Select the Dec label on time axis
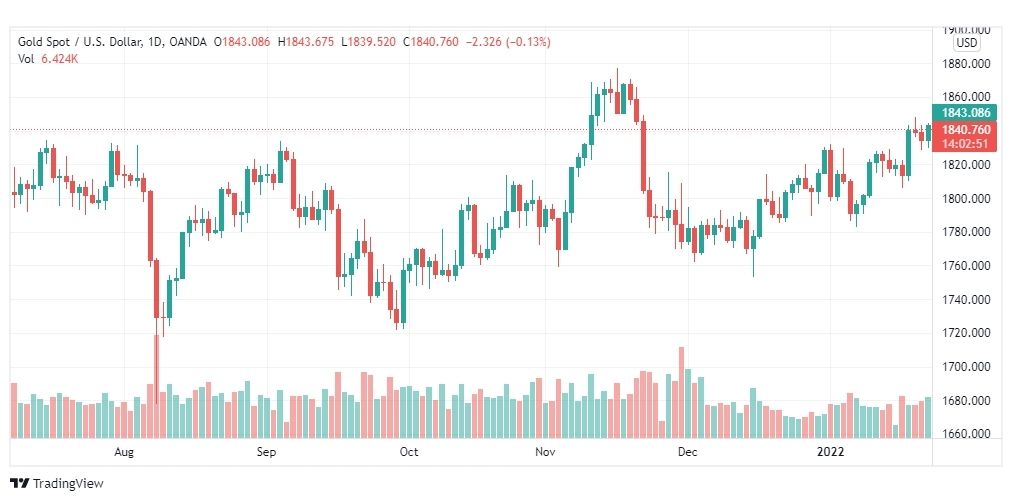Screen dimensions: 1012x501 click(687, 452)
